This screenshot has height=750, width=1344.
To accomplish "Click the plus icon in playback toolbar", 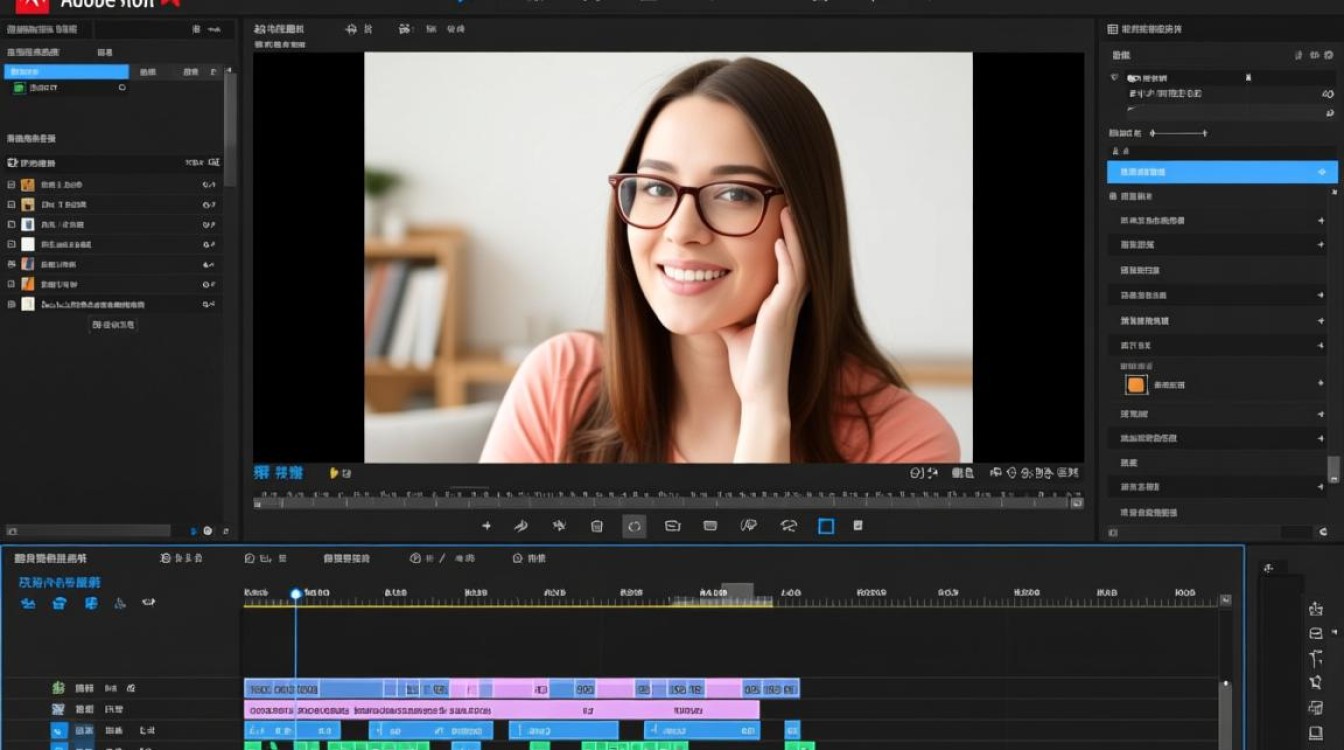I will pos(487,526).
